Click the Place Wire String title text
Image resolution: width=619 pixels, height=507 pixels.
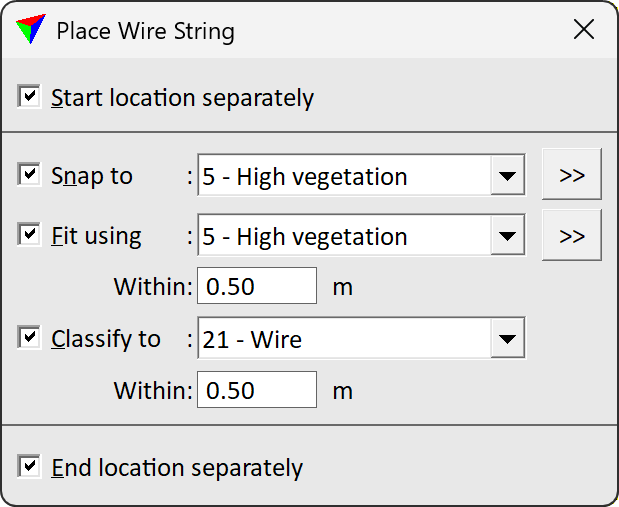tap(146, 31)
